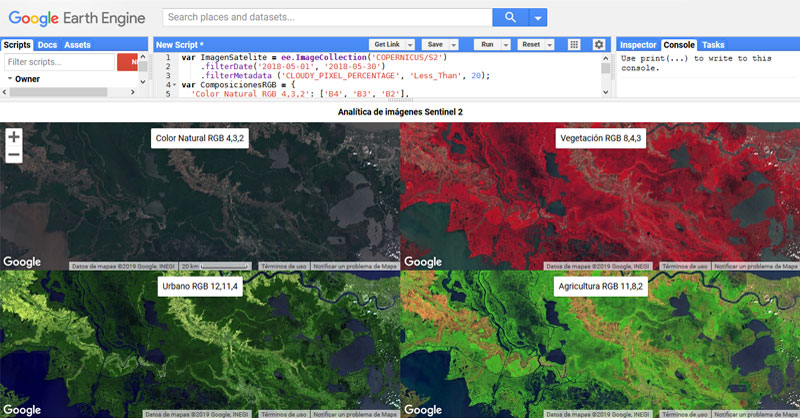This screenshot has width=800, height=418.
Task: Click the Color Natural RGB 4,3,2 label
Action: tap(199, 138)
